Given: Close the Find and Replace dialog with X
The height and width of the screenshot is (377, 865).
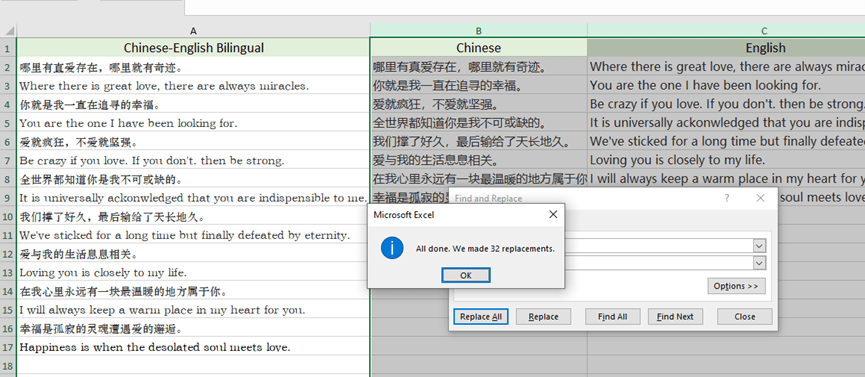Looking at the screenshot, I should click(760, 198).
